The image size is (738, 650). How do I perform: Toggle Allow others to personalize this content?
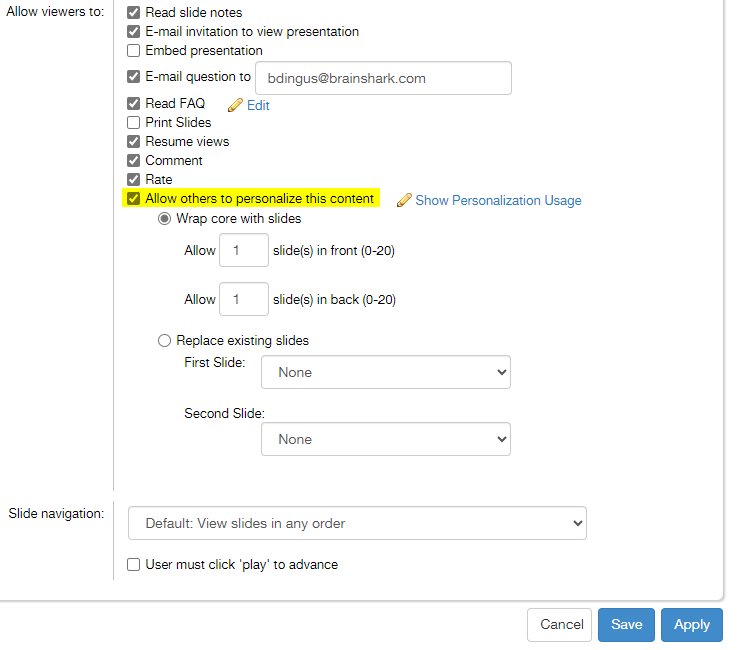(134, 199)
